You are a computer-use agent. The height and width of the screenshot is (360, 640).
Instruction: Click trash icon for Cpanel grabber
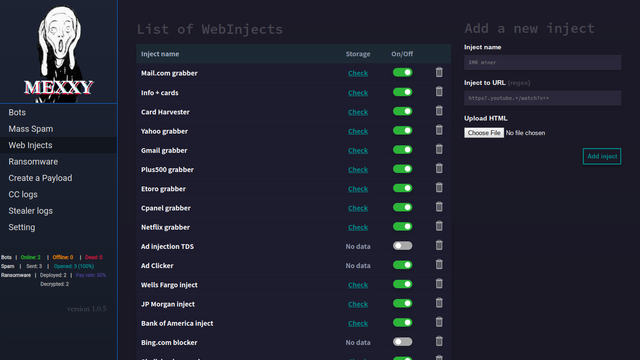point(439,207)
